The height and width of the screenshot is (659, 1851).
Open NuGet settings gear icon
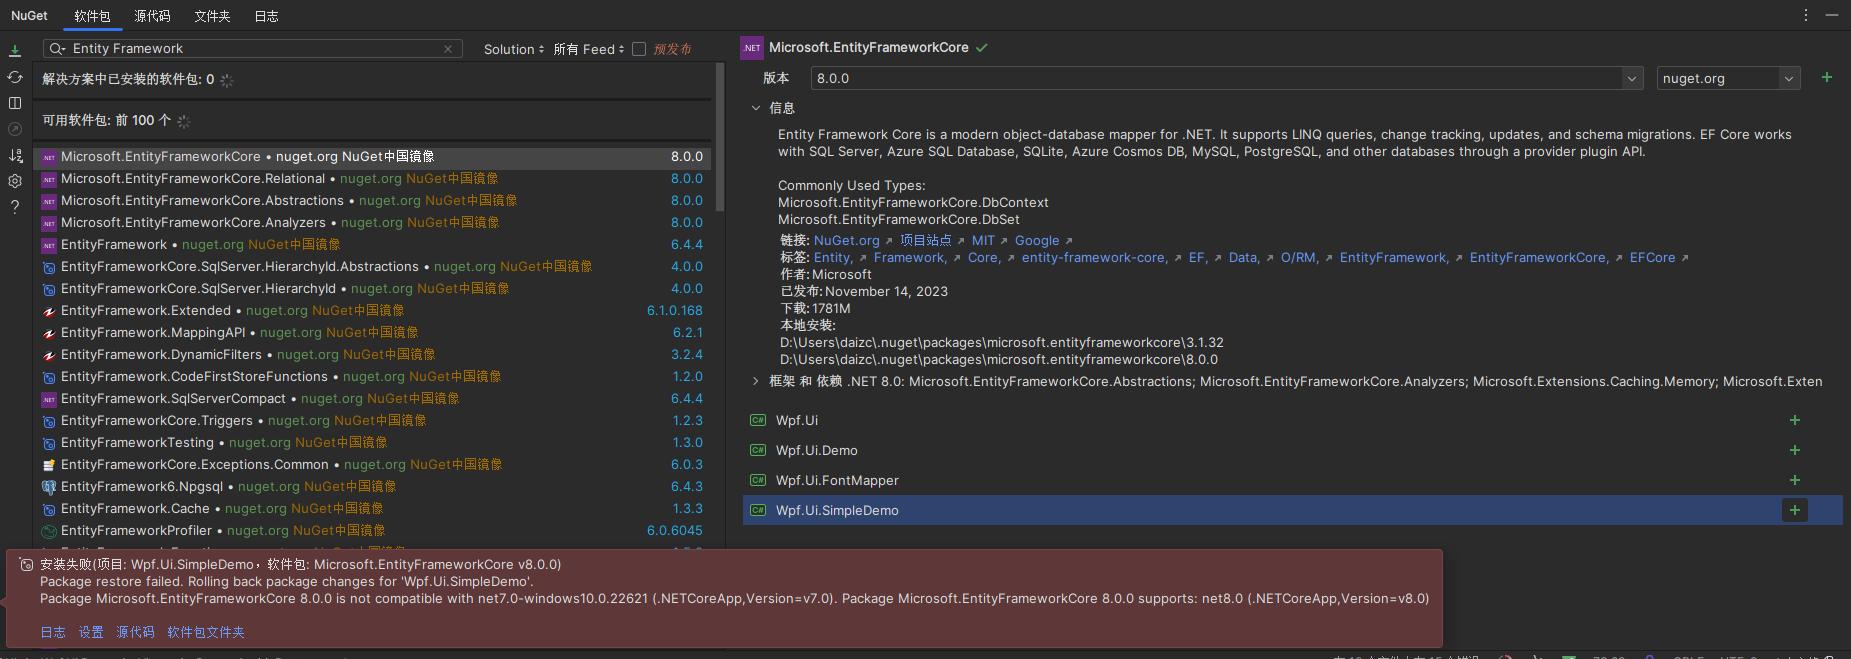tap(15, 181)
